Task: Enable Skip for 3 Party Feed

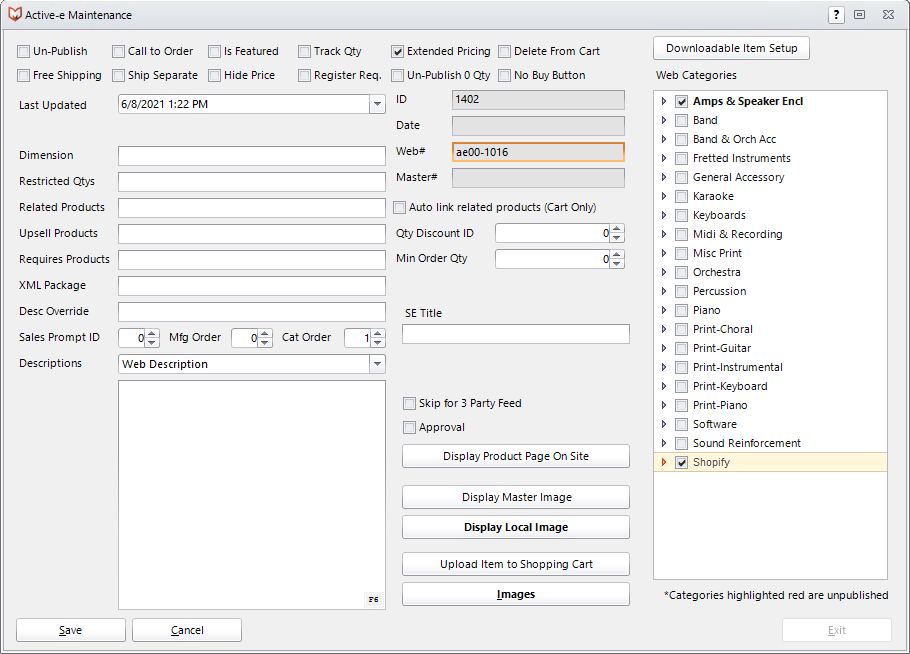Action: point(410,403)
